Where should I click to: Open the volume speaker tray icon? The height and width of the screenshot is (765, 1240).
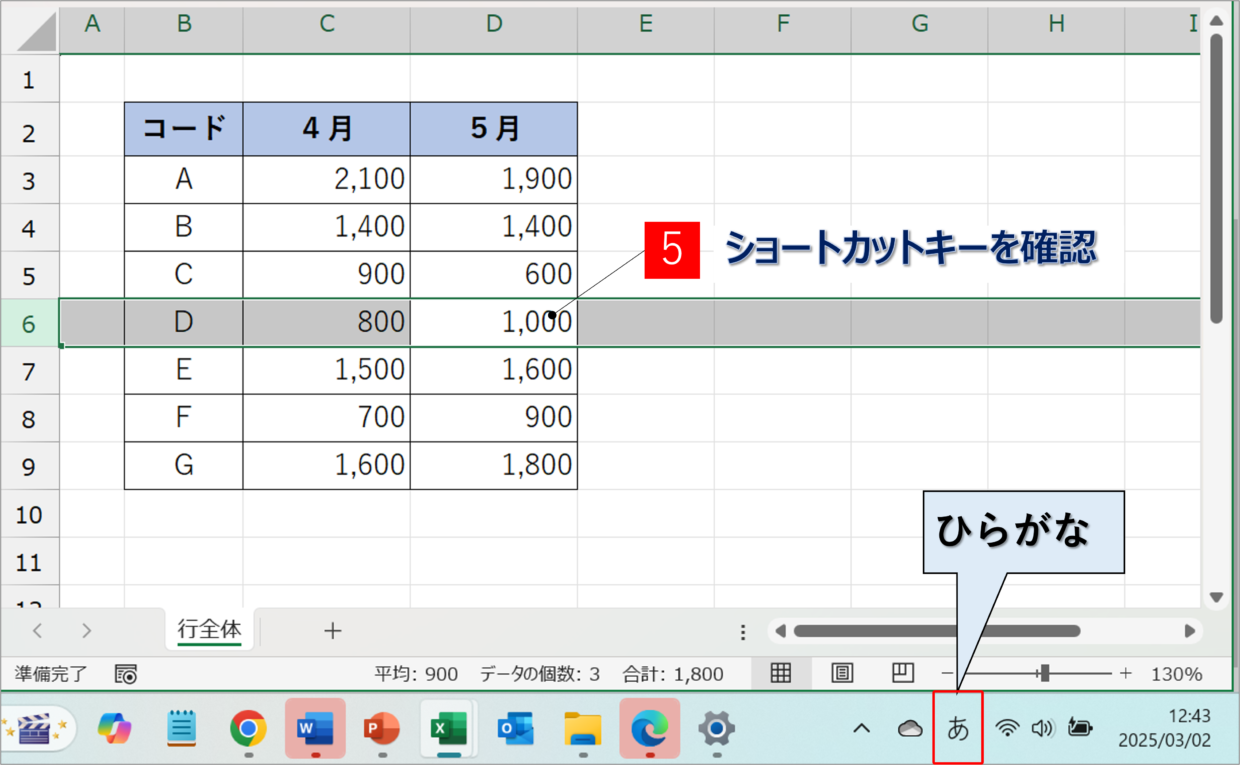tap(1043, 728)
